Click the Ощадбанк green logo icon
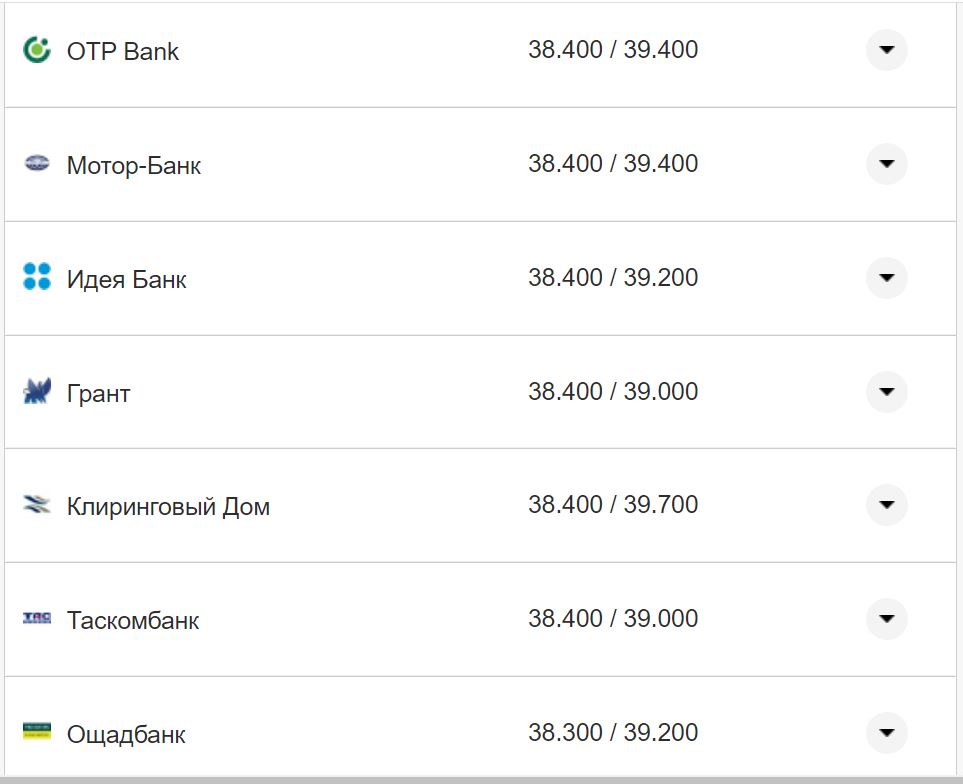This screenshot has height=784, width=963. coord(37,732)
